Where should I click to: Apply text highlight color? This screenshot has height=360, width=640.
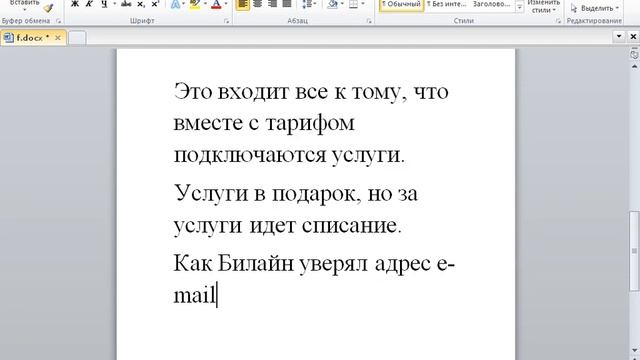pos(195,4)
